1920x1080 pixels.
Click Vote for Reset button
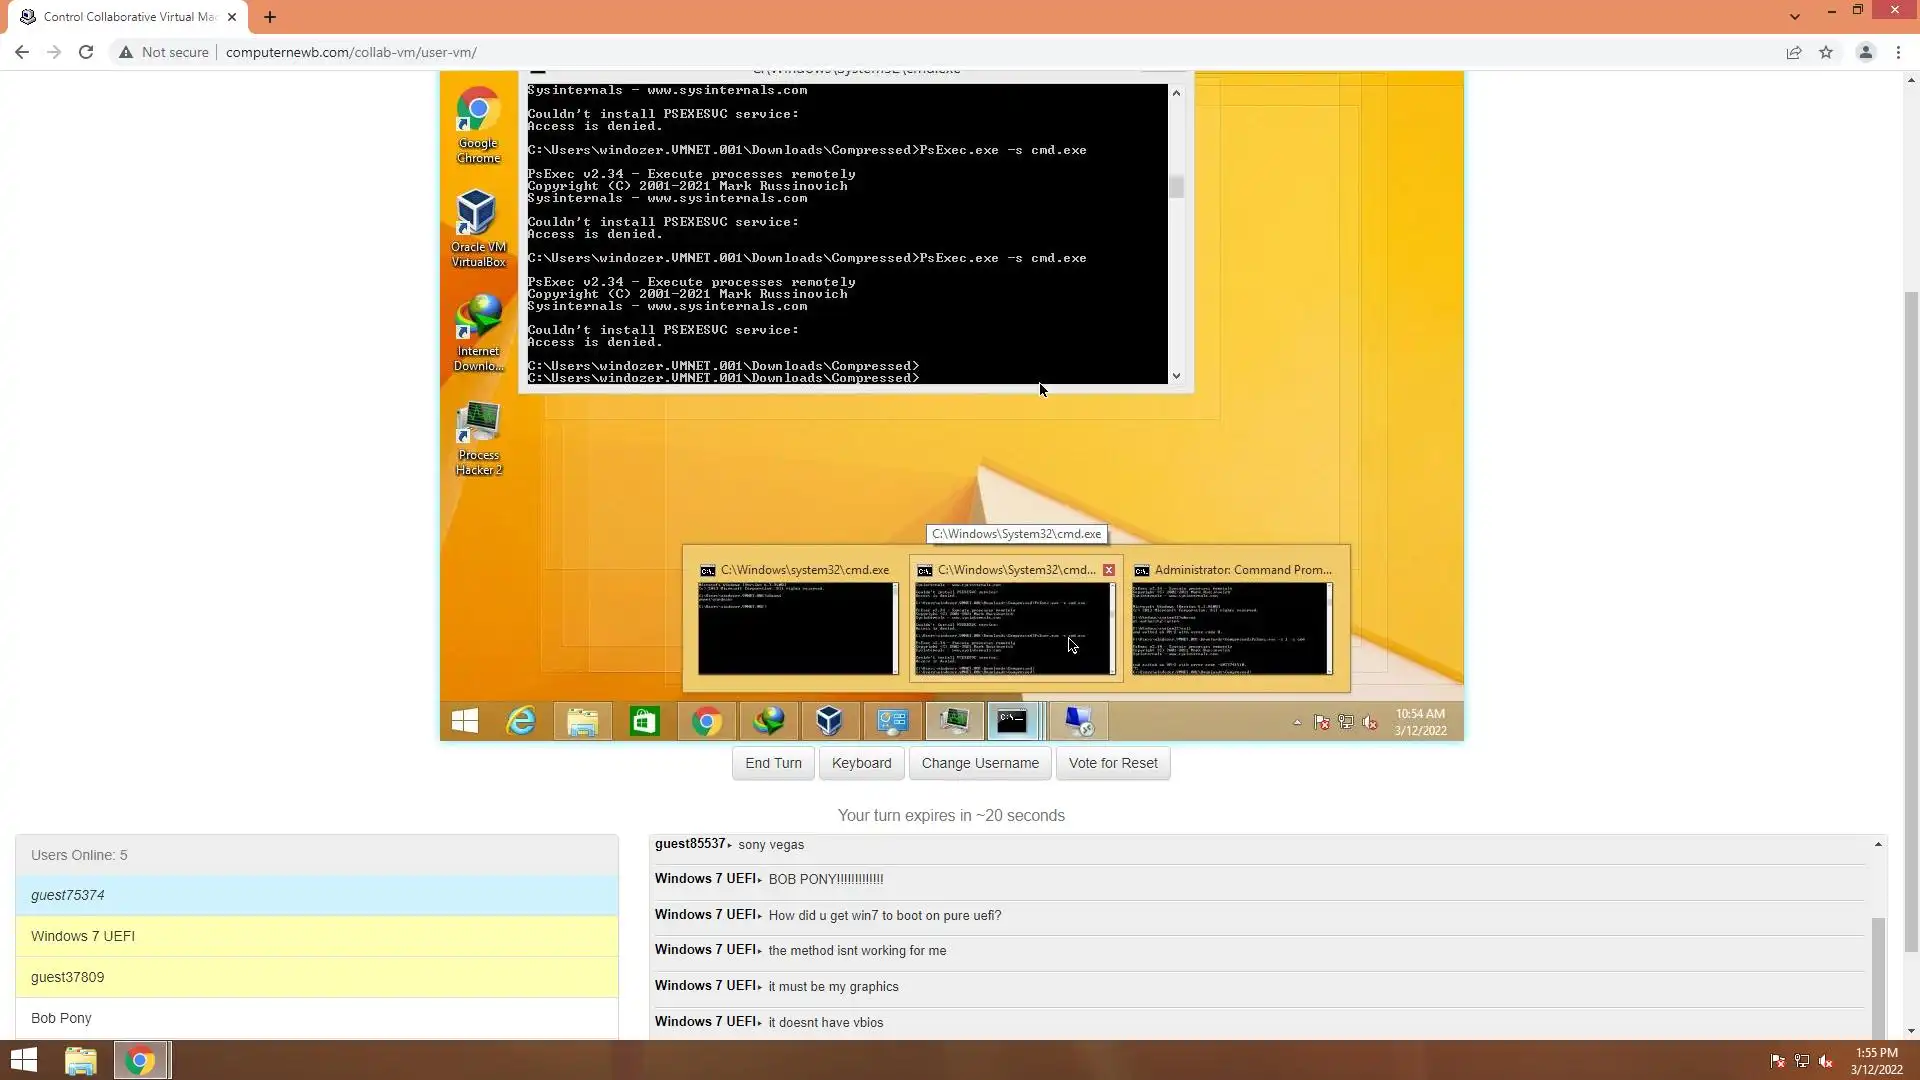[x=1112, y=763]
